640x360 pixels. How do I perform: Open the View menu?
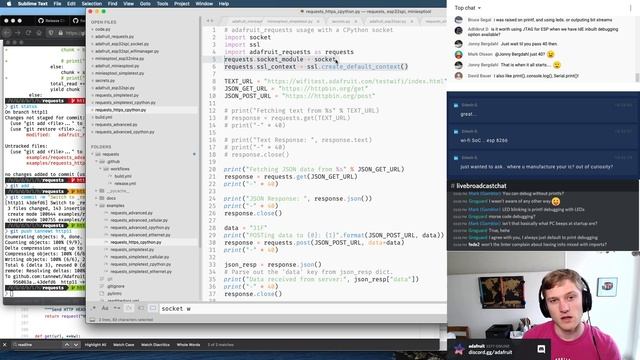click(x=129, y=4)
